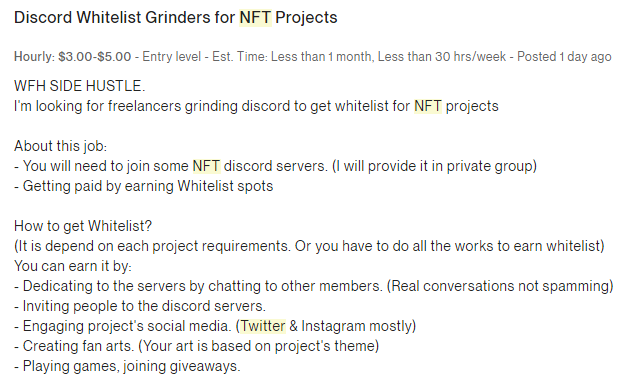
Task: Click the Instagram mostly text
Action: (x=357, y=326)
